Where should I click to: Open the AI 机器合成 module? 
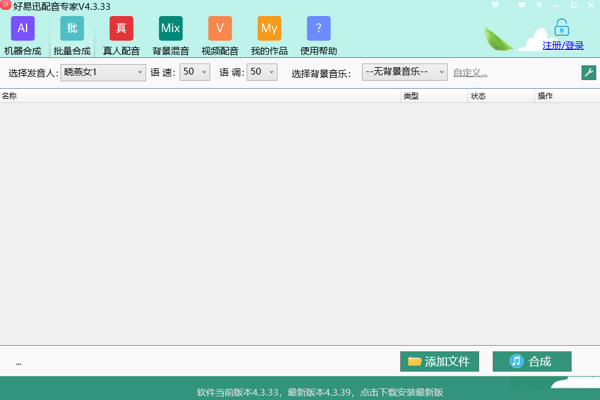point(22,35)
